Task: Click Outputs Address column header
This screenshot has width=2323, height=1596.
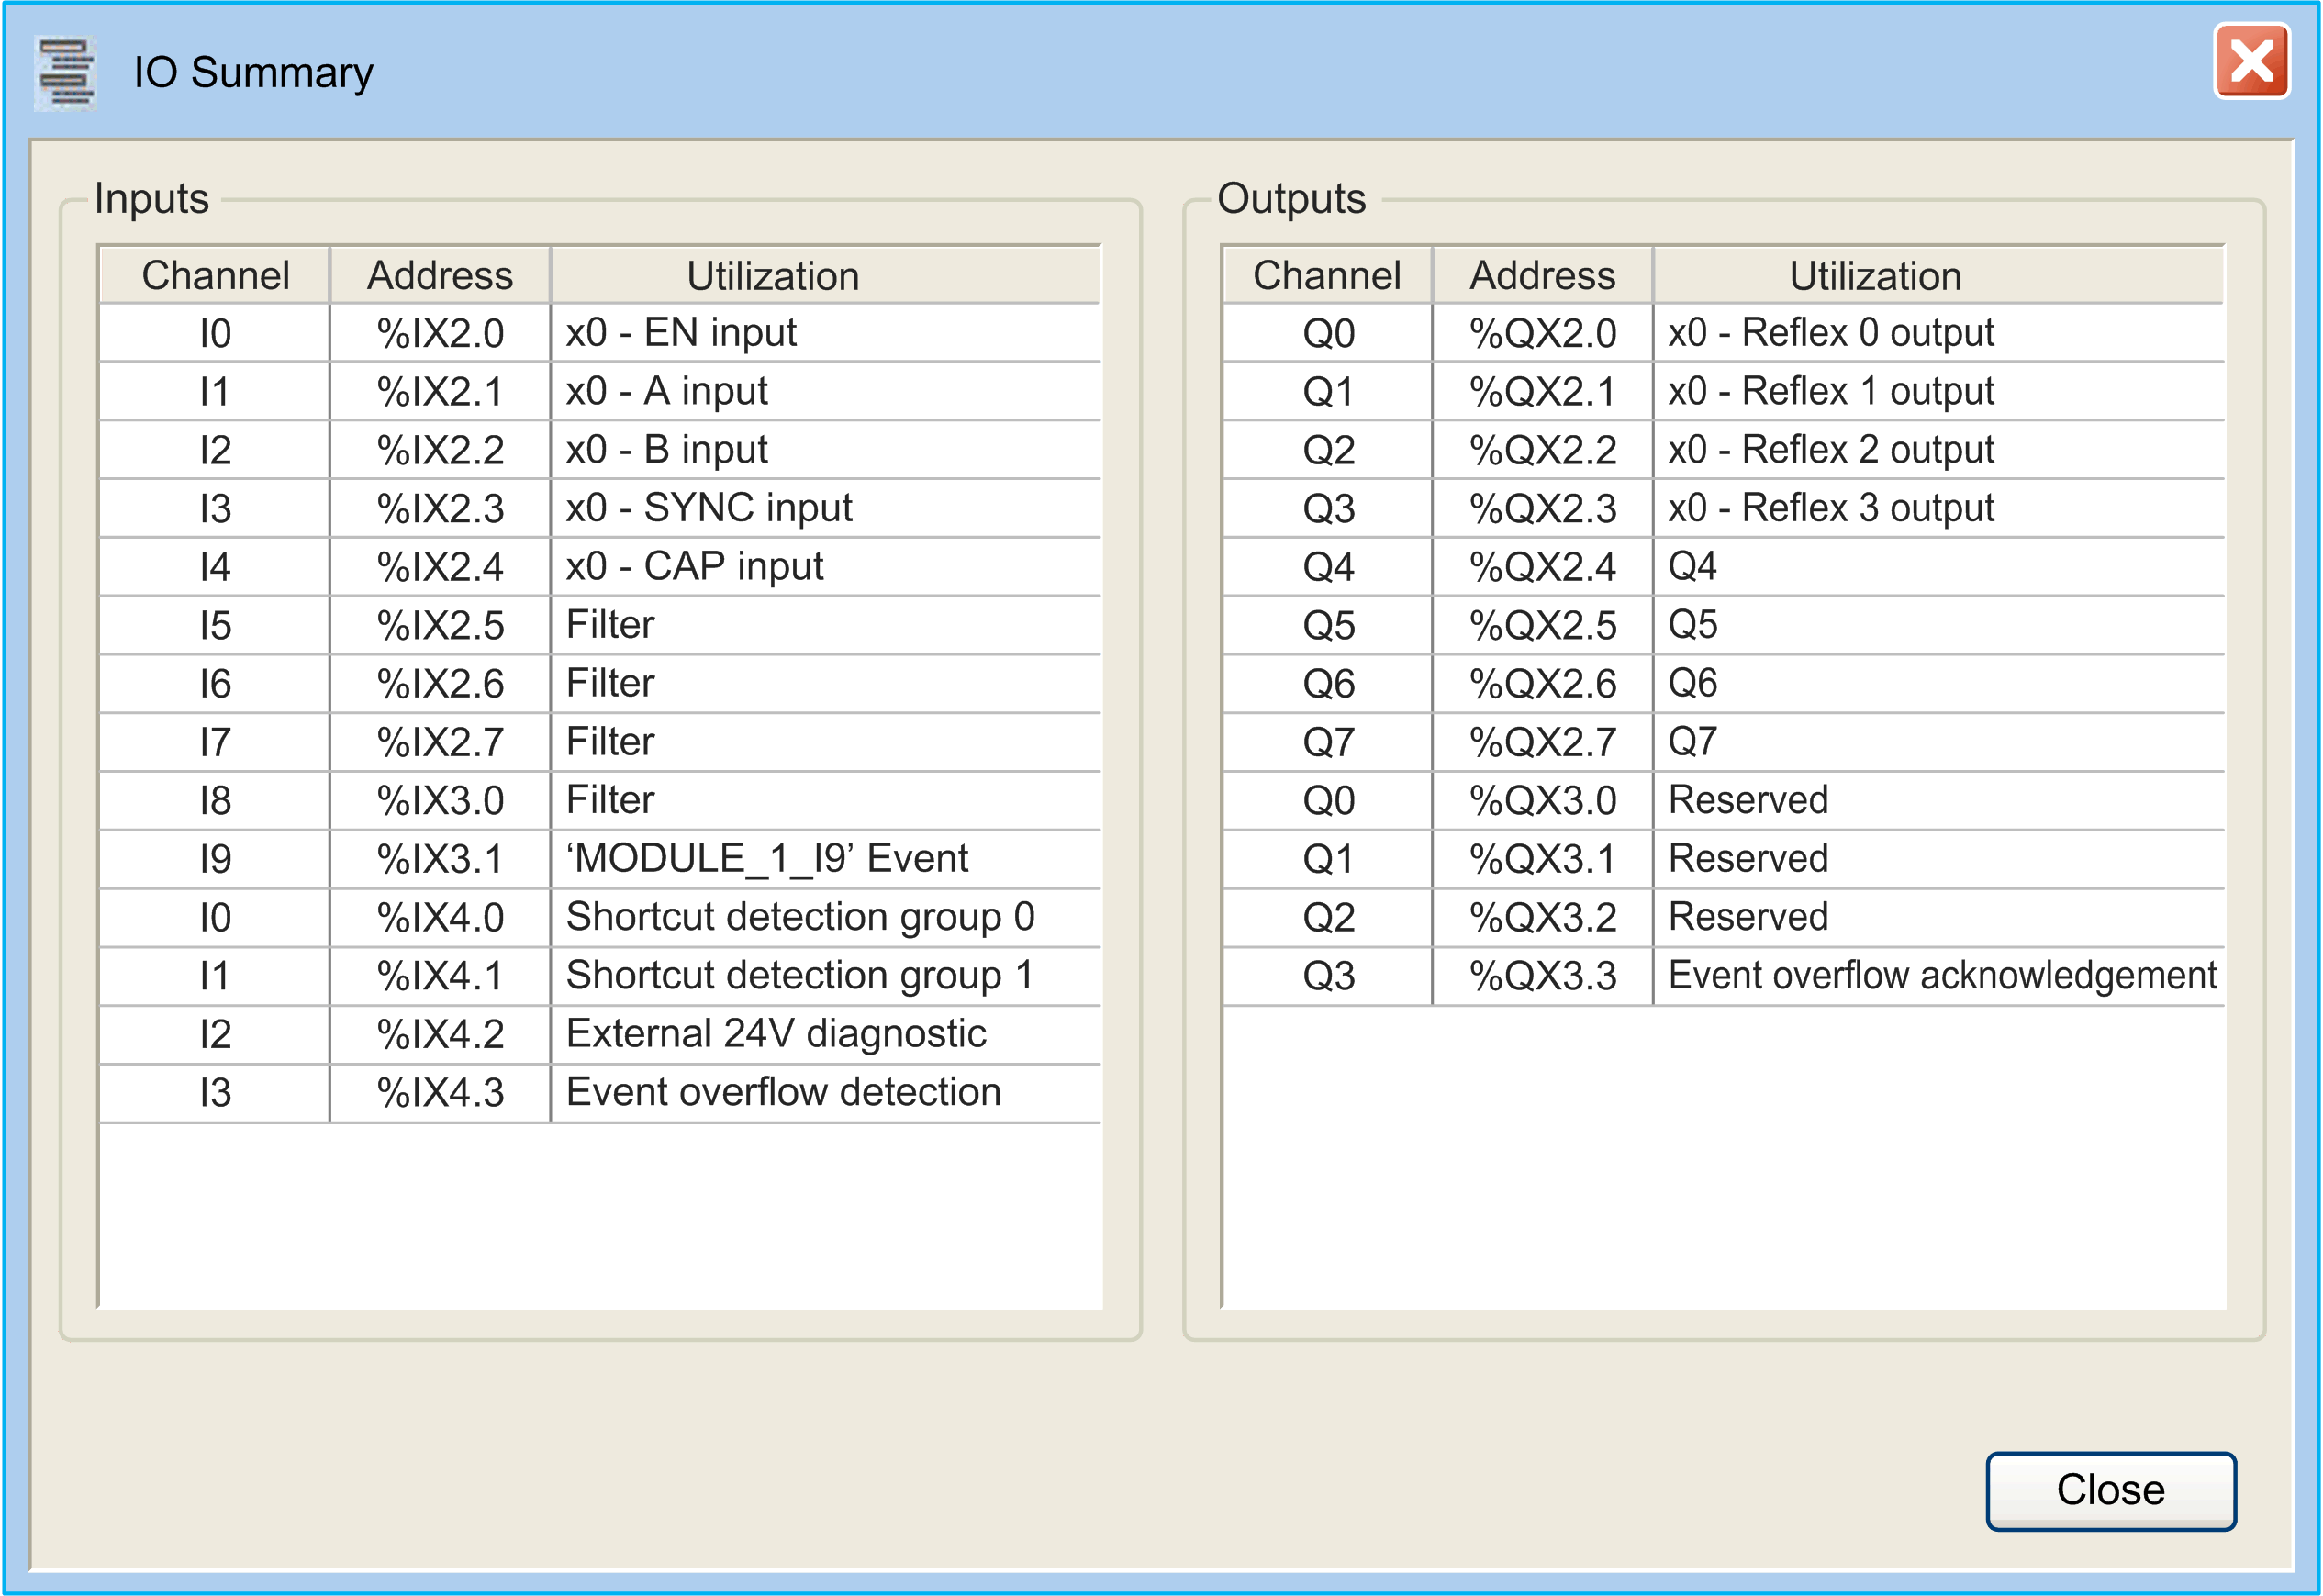Action: coord(1542,276)
